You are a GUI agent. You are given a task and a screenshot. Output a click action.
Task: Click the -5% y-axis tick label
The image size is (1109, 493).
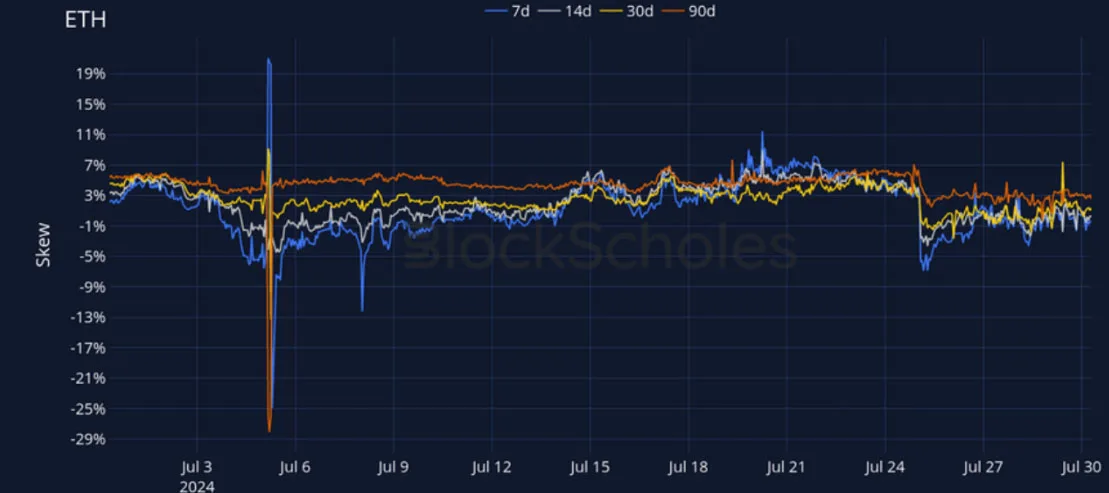coord(95,257)
